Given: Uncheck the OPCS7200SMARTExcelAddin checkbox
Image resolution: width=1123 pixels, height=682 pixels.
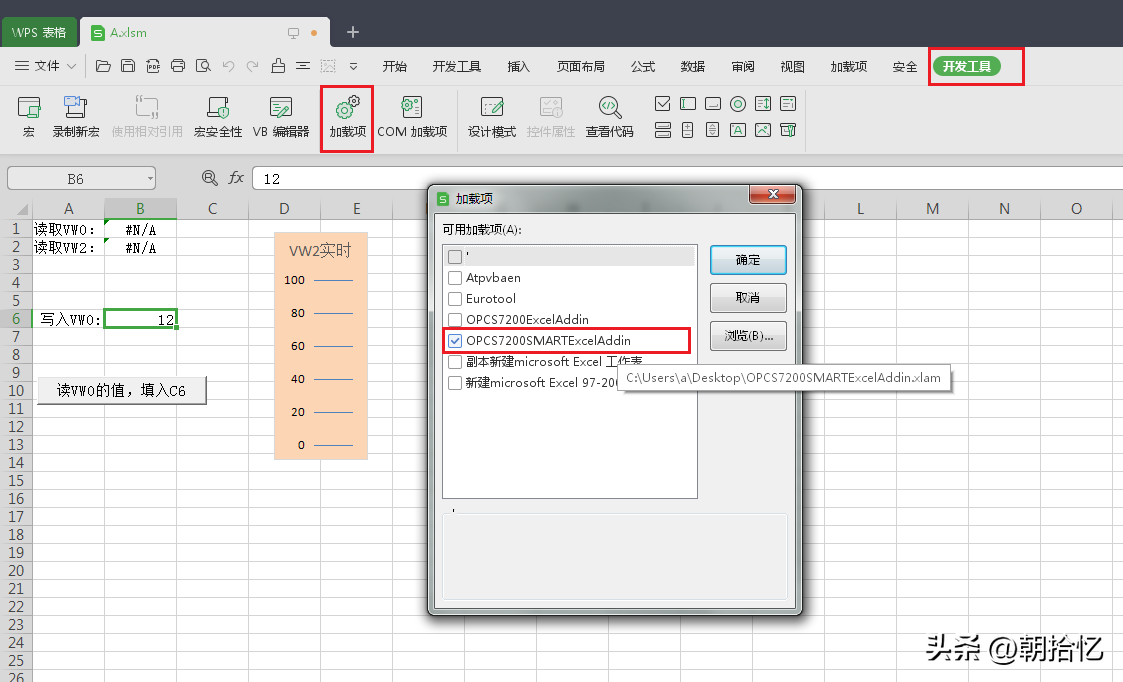Looking at the screenshot, I should (455, 341).
